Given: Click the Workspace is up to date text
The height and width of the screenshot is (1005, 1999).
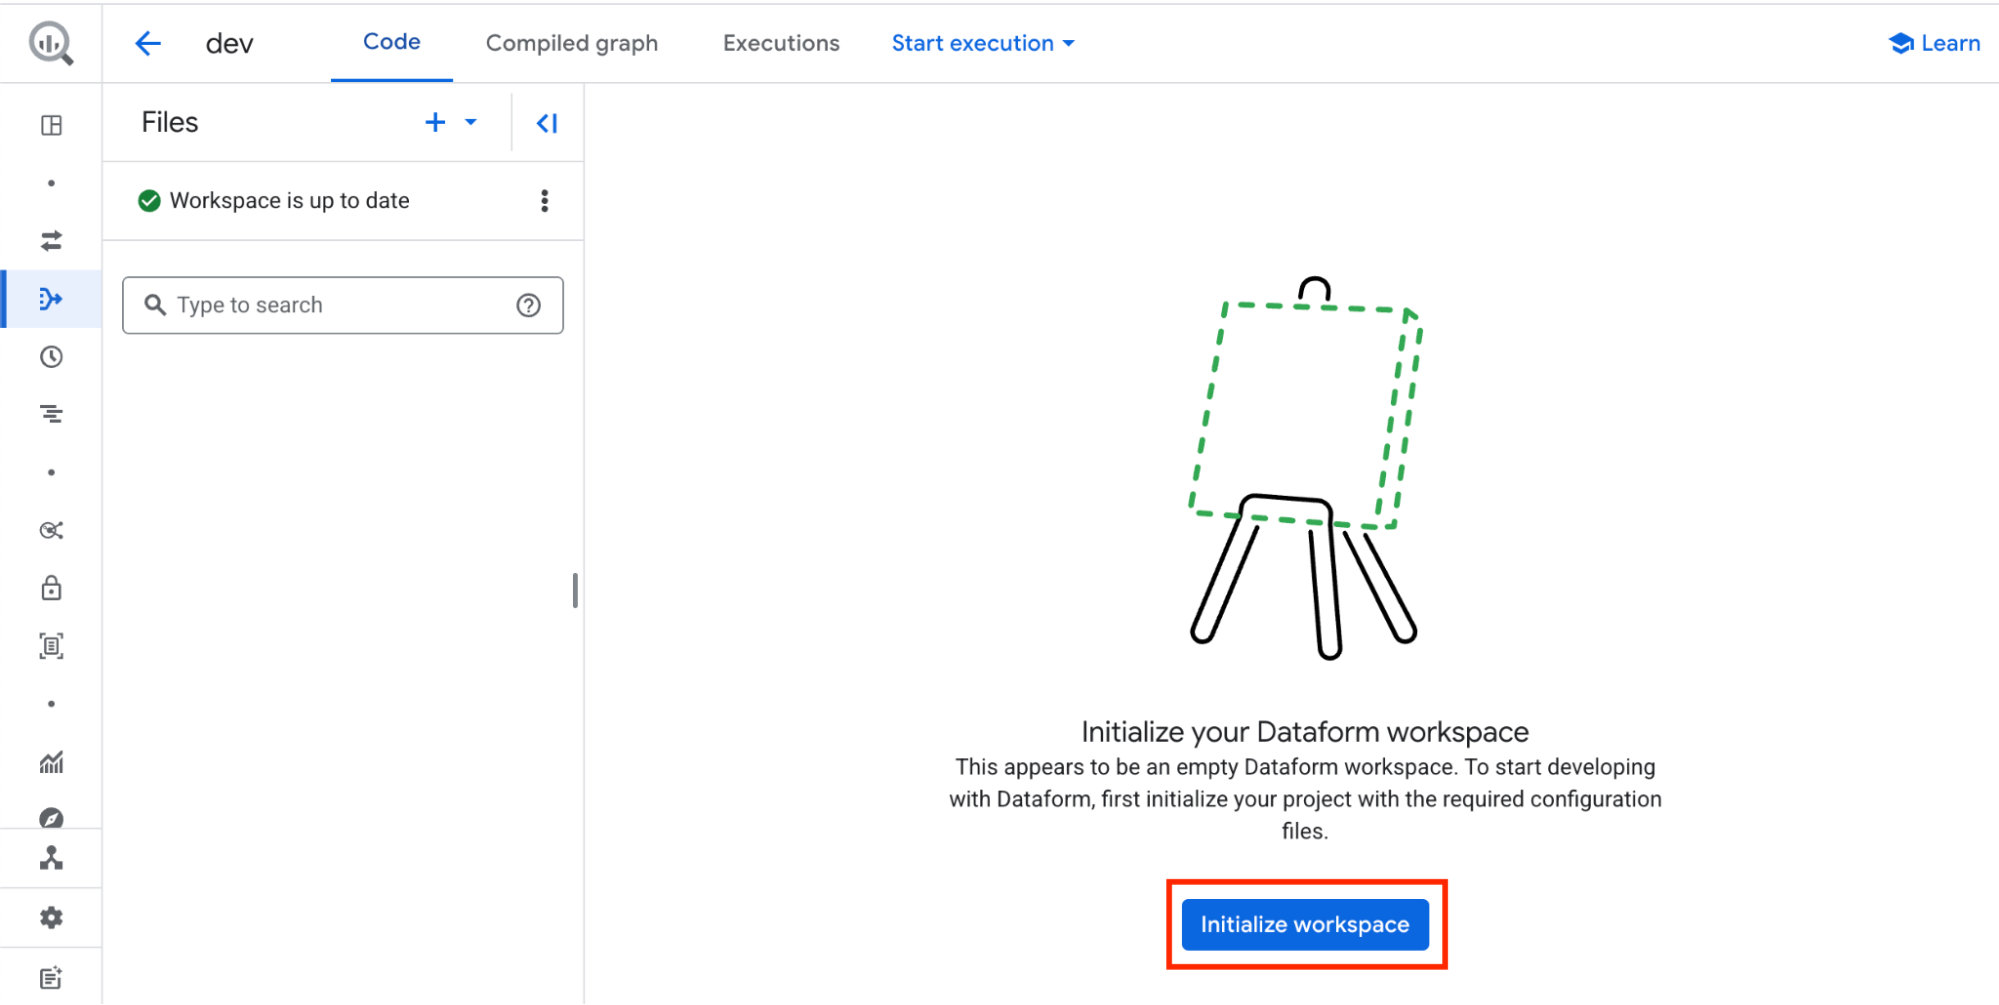Looking at the screenshot, I should click(x=290, y=201).
